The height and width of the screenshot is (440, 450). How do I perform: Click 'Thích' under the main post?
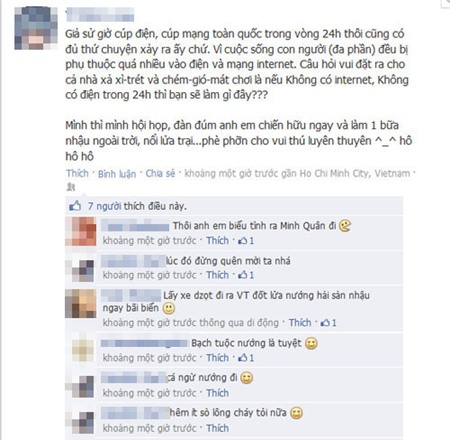pos(77,173)
